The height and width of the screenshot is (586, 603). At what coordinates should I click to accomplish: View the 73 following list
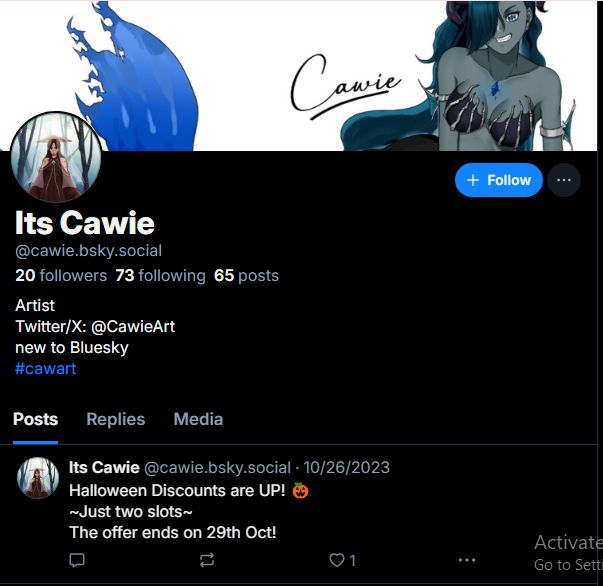(160, 275)
